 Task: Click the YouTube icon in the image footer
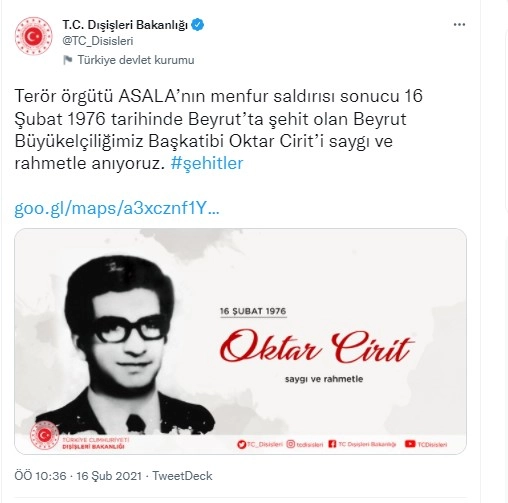410,444
